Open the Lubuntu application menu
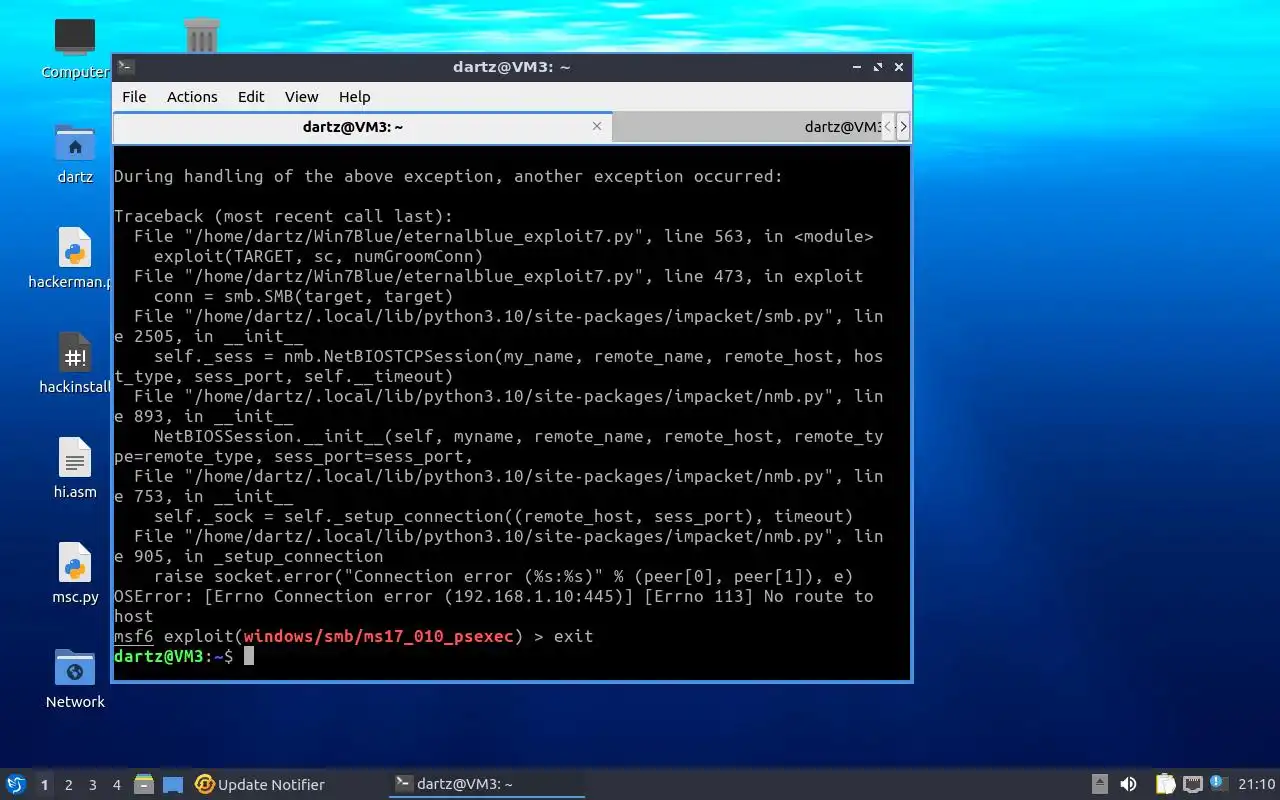The image size is (1280, 800). pyautogui.click(x=16, y=784)
